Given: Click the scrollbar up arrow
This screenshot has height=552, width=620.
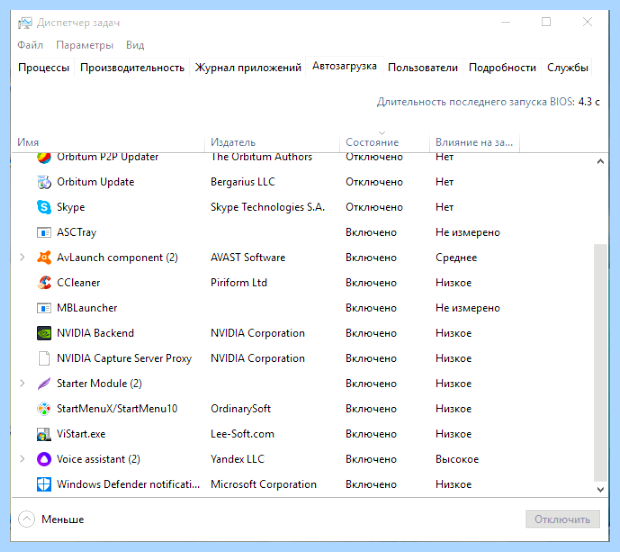Looking at the screenshot, I should [x=600, y=161].
